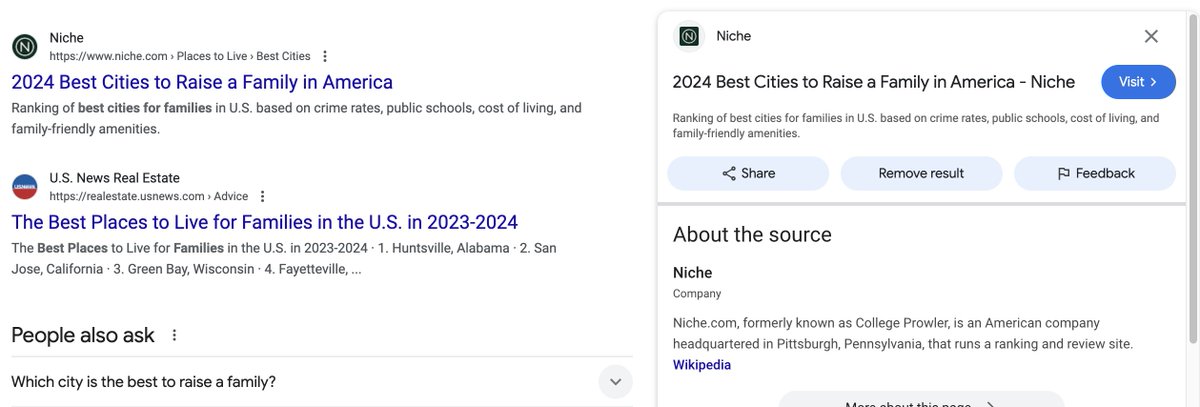Open the 2024 Best Cities to Raise a Family link
The height and width of the screenshot is (407, 1200).
point(202,82)
